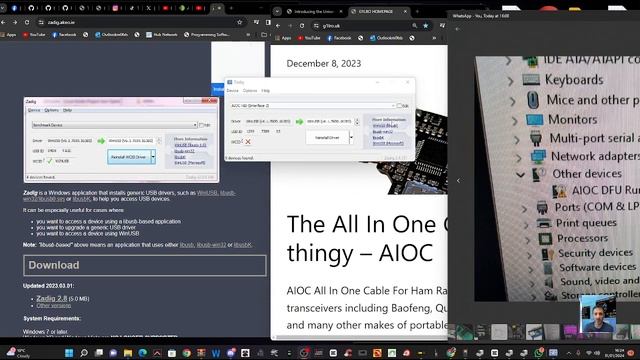Image resolution: width=640 pixels, height=360 pixels.
Task: Reload the g7lbo.uk page
Action: (302, 26)
